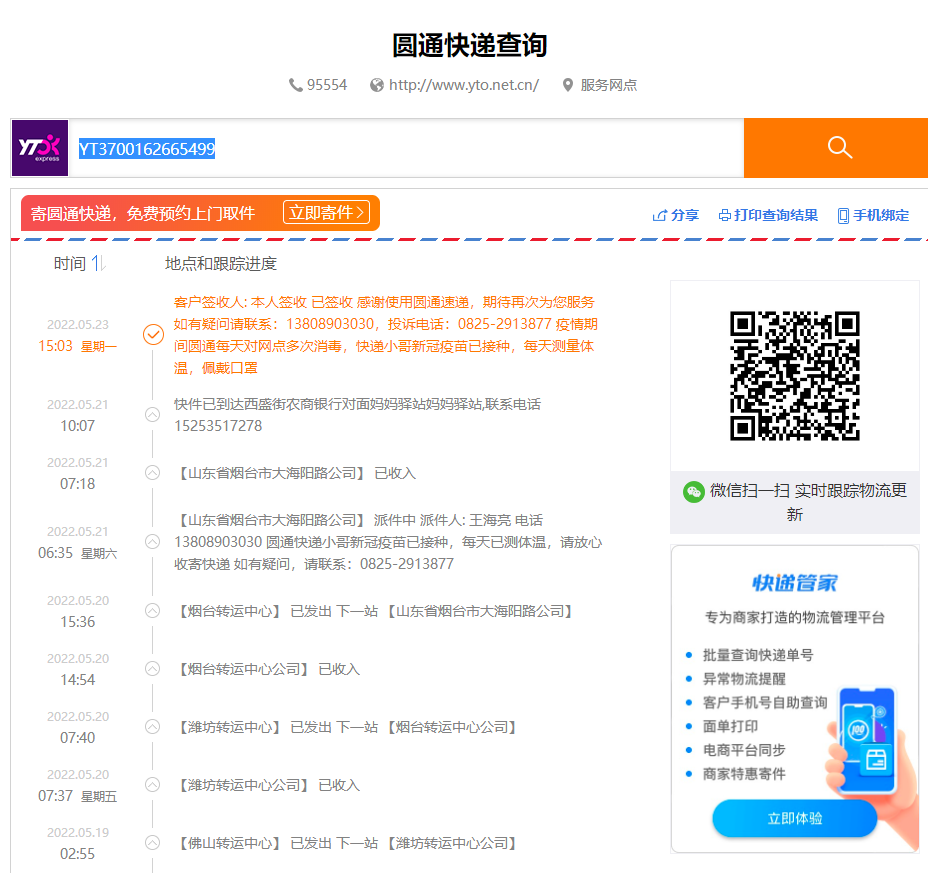Screen dimensions: 928x873
Task: Click the 07:37 星期五 timestamp
Action: point(78,796)
